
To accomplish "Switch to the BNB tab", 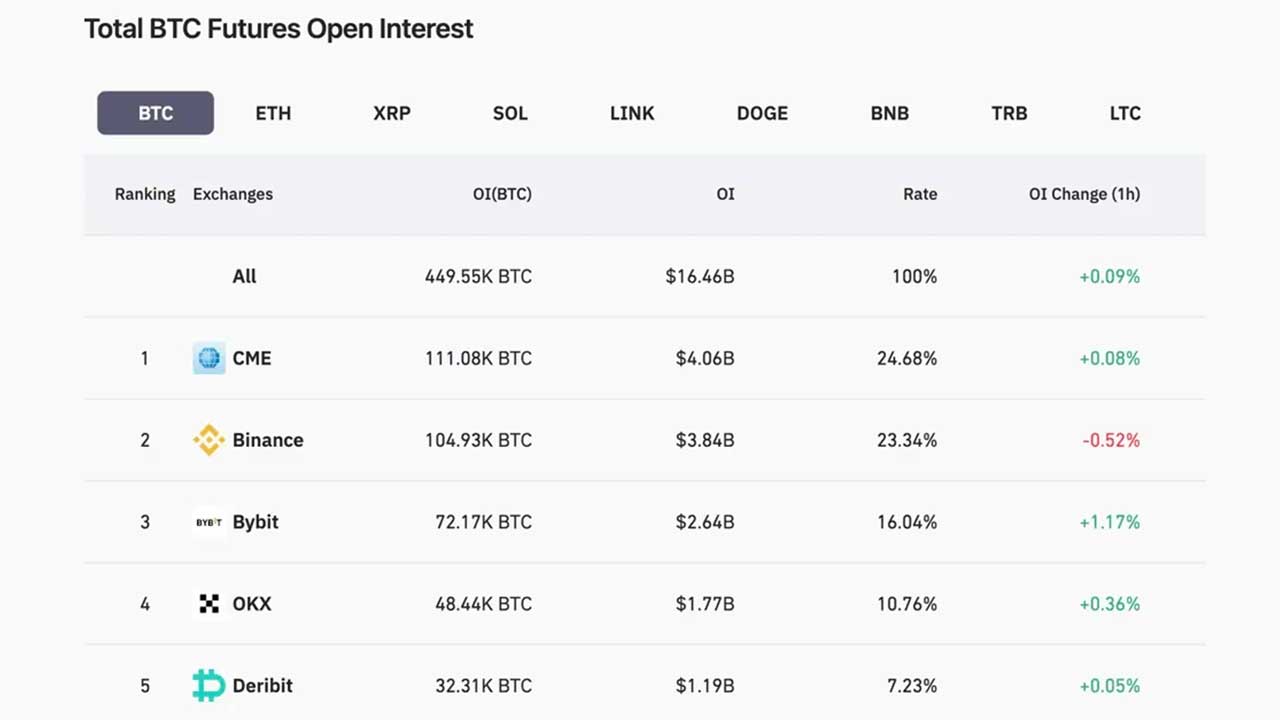I will pos(889,113).
